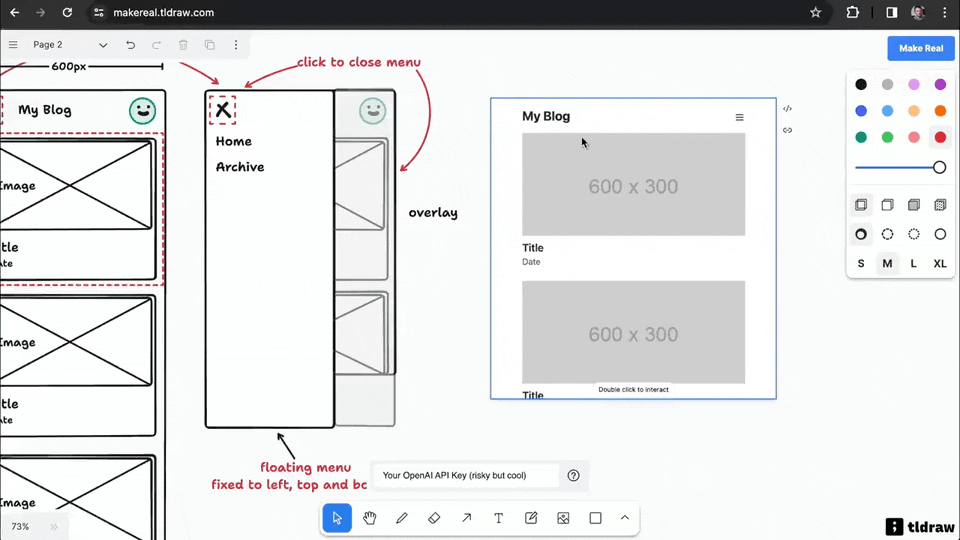The width and height of the screenshot is (960, 540).
Task: Open the main hamburger menu
Action: click(13, 45)
